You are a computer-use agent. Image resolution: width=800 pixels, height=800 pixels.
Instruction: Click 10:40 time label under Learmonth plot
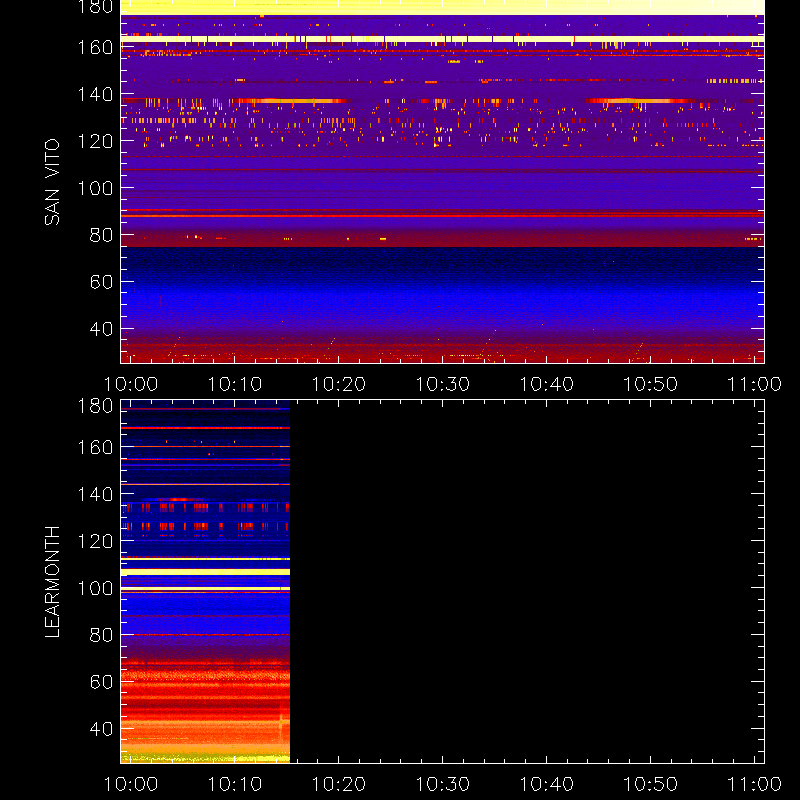[x=546, y=784]
